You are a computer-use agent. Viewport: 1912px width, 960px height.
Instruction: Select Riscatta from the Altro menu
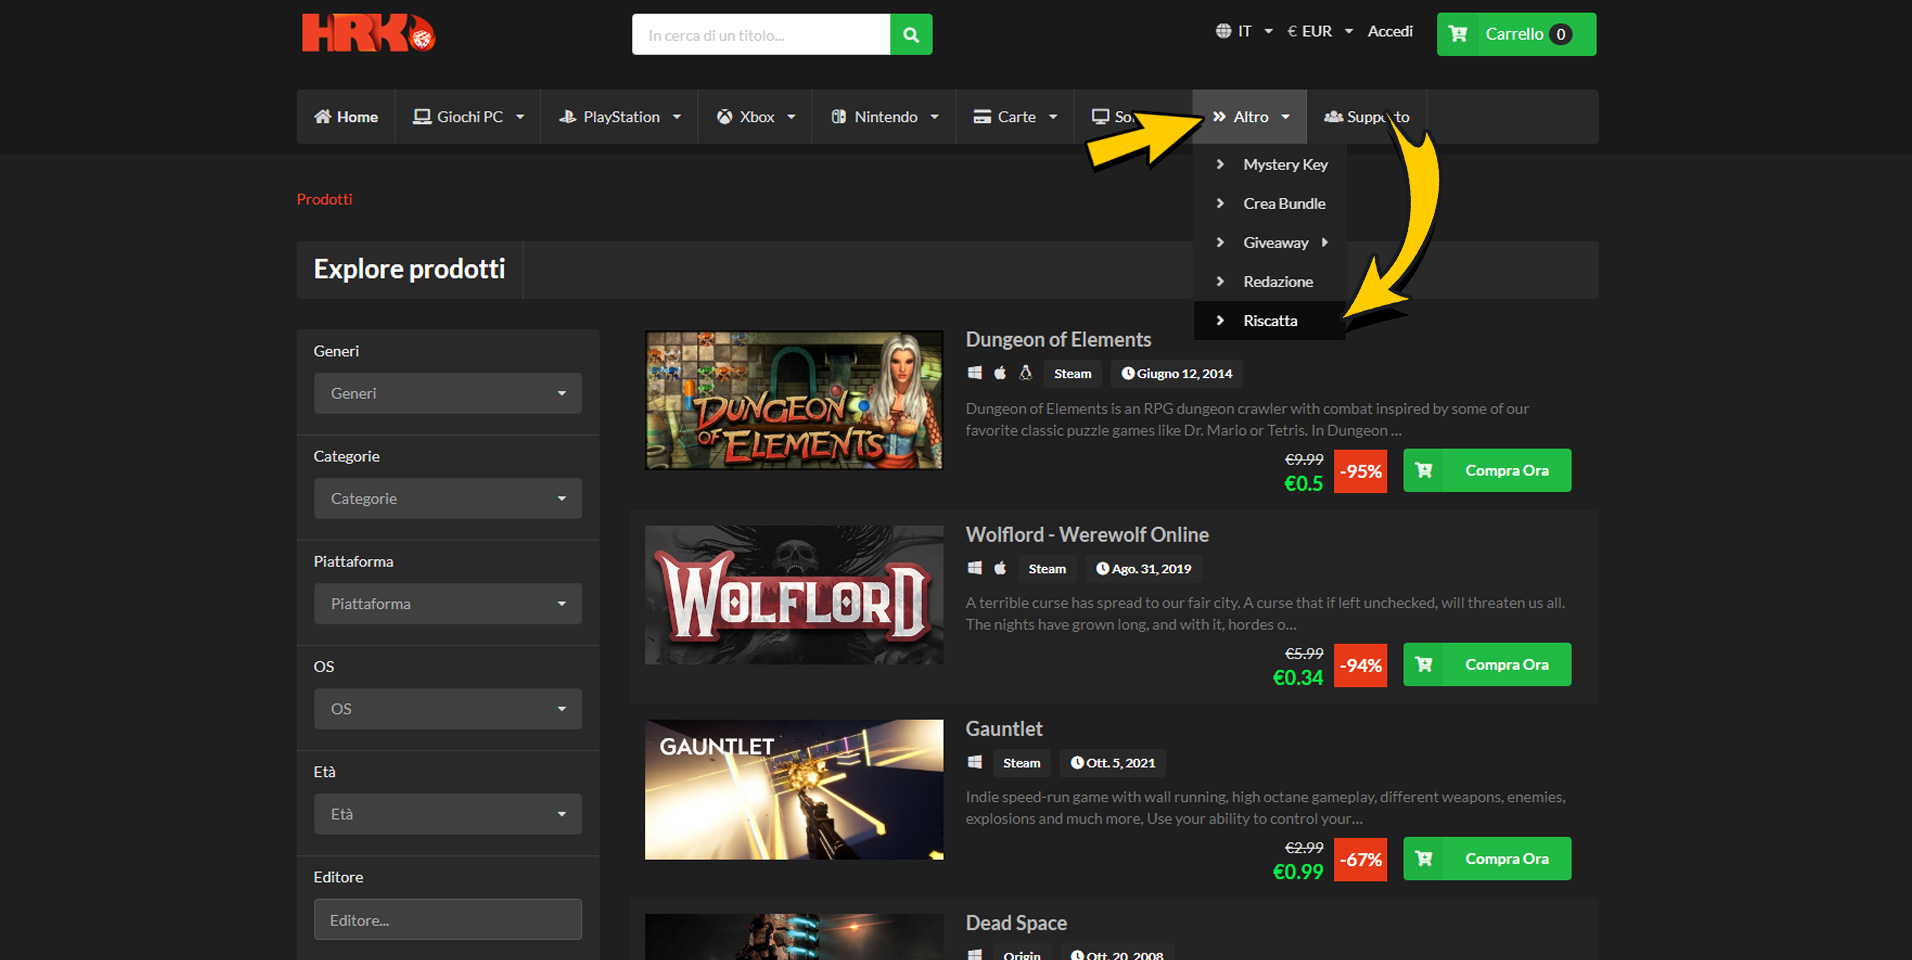(1270, 321)
